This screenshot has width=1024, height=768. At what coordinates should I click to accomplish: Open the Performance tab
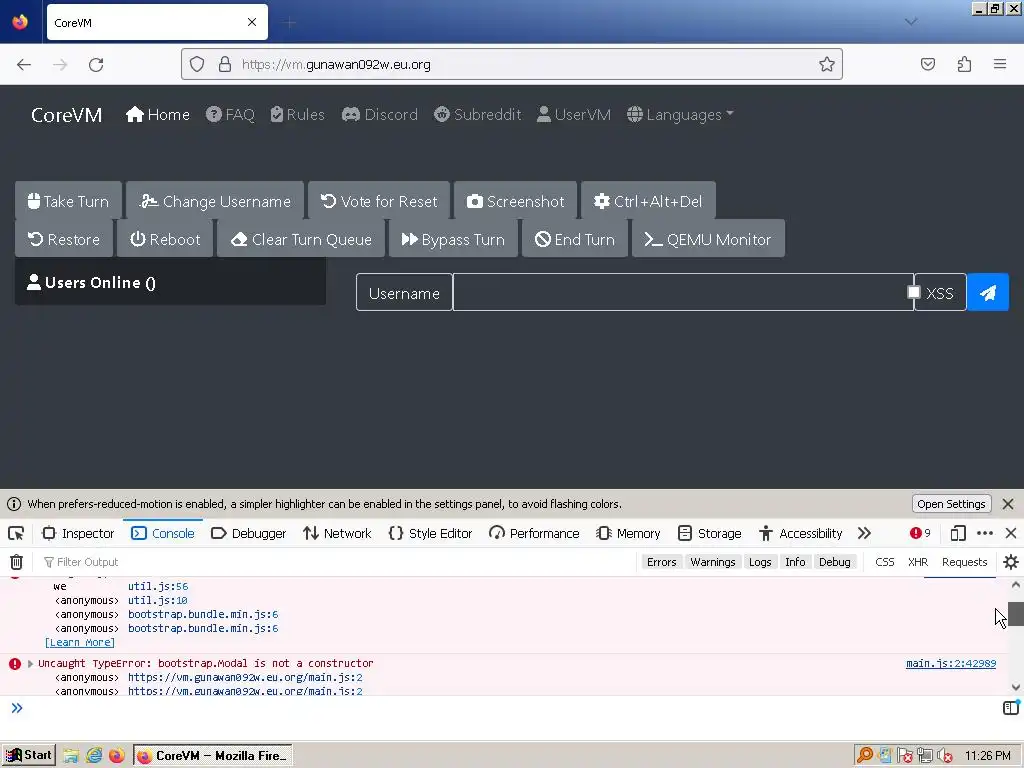click(534, 533)
